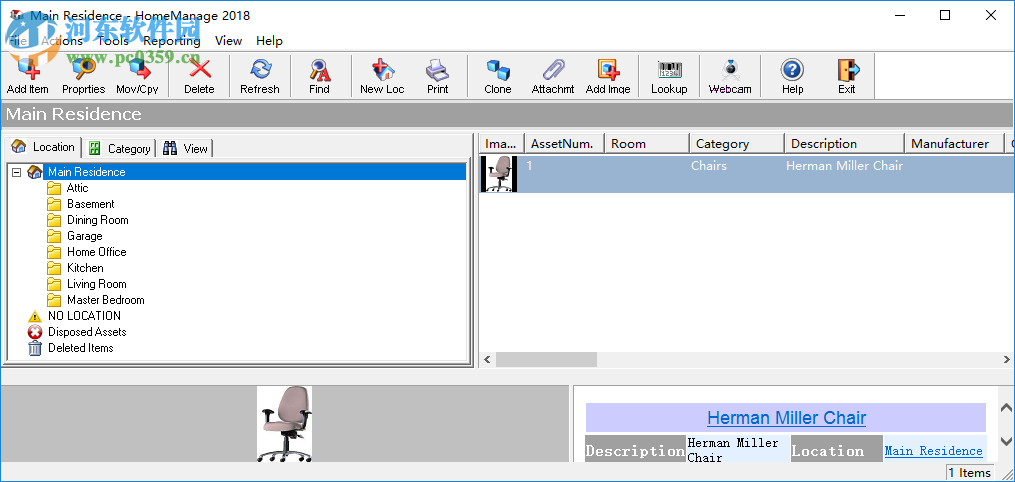The image size is (1015, 482).
Task: Open the barcode Lookup tool
Action: [669, 76]
